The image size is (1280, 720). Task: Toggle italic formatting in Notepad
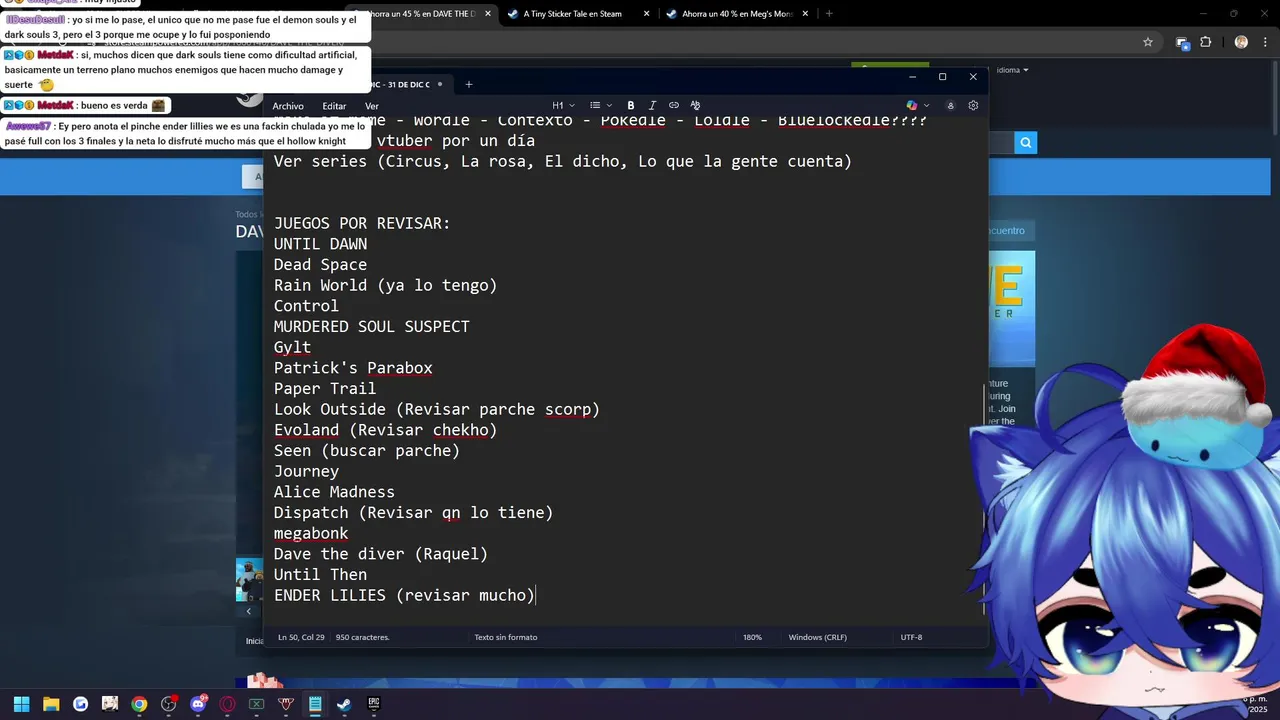coord(652,105)
